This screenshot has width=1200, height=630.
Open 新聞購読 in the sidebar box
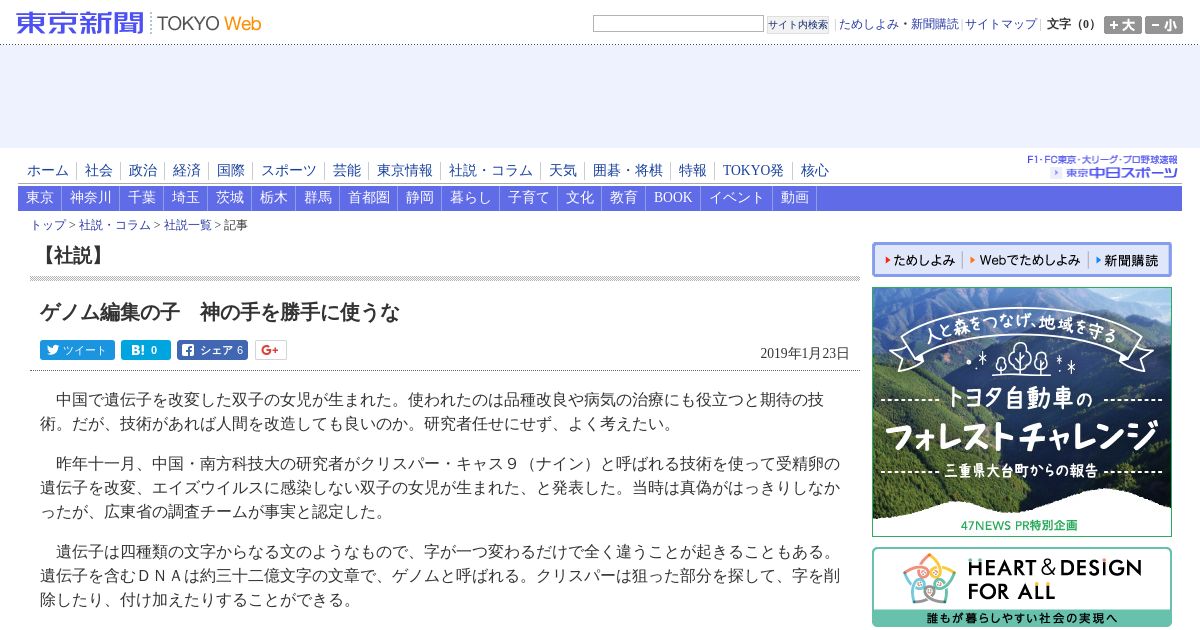[1127, 260]
